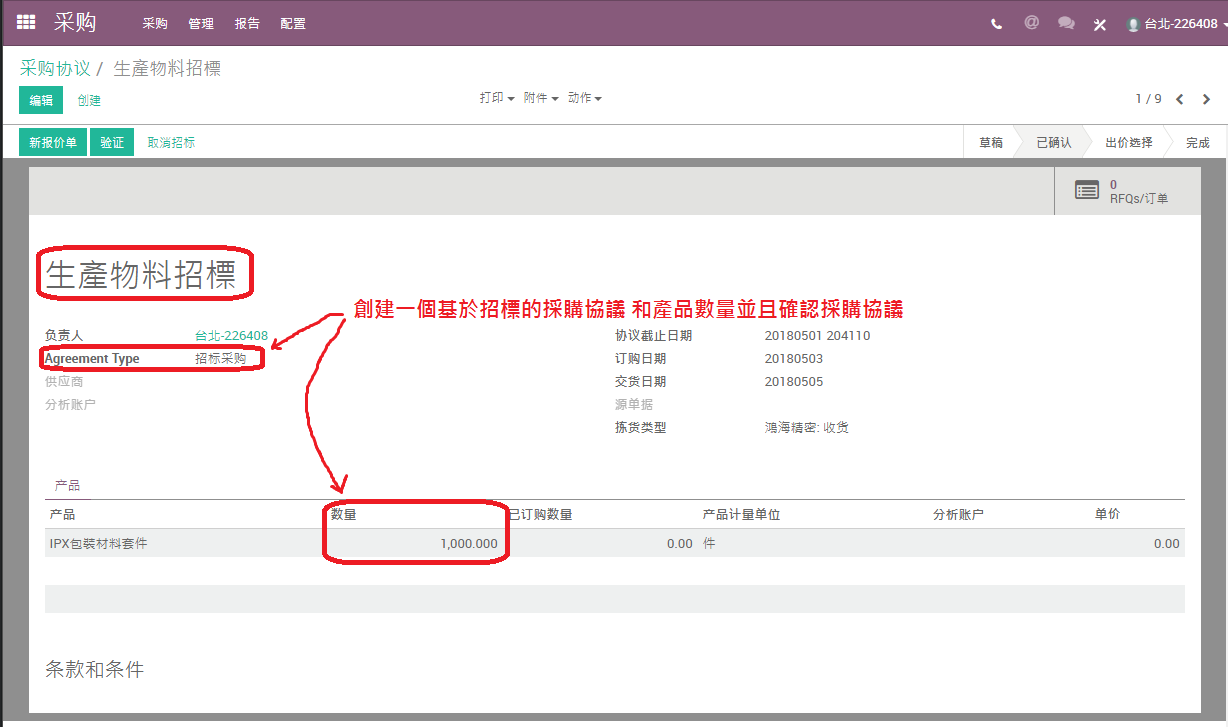Open the 台北-226408 user menu
The height and width of the screenshot is (727, 1228).
click(x=1172, y=24)
